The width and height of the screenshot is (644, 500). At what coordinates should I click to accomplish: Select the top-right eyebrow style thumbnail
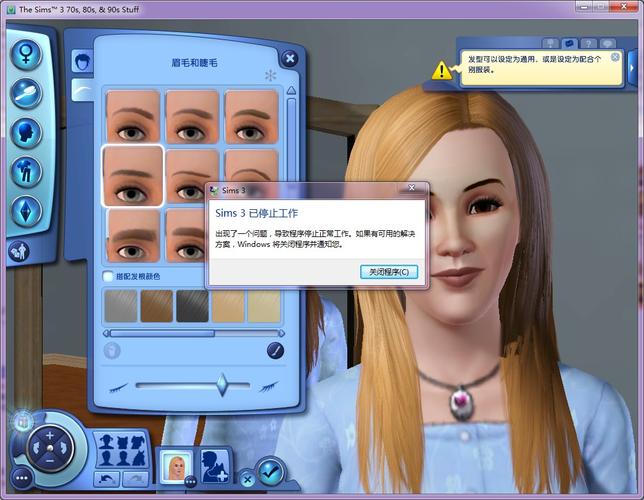point(251,115)
